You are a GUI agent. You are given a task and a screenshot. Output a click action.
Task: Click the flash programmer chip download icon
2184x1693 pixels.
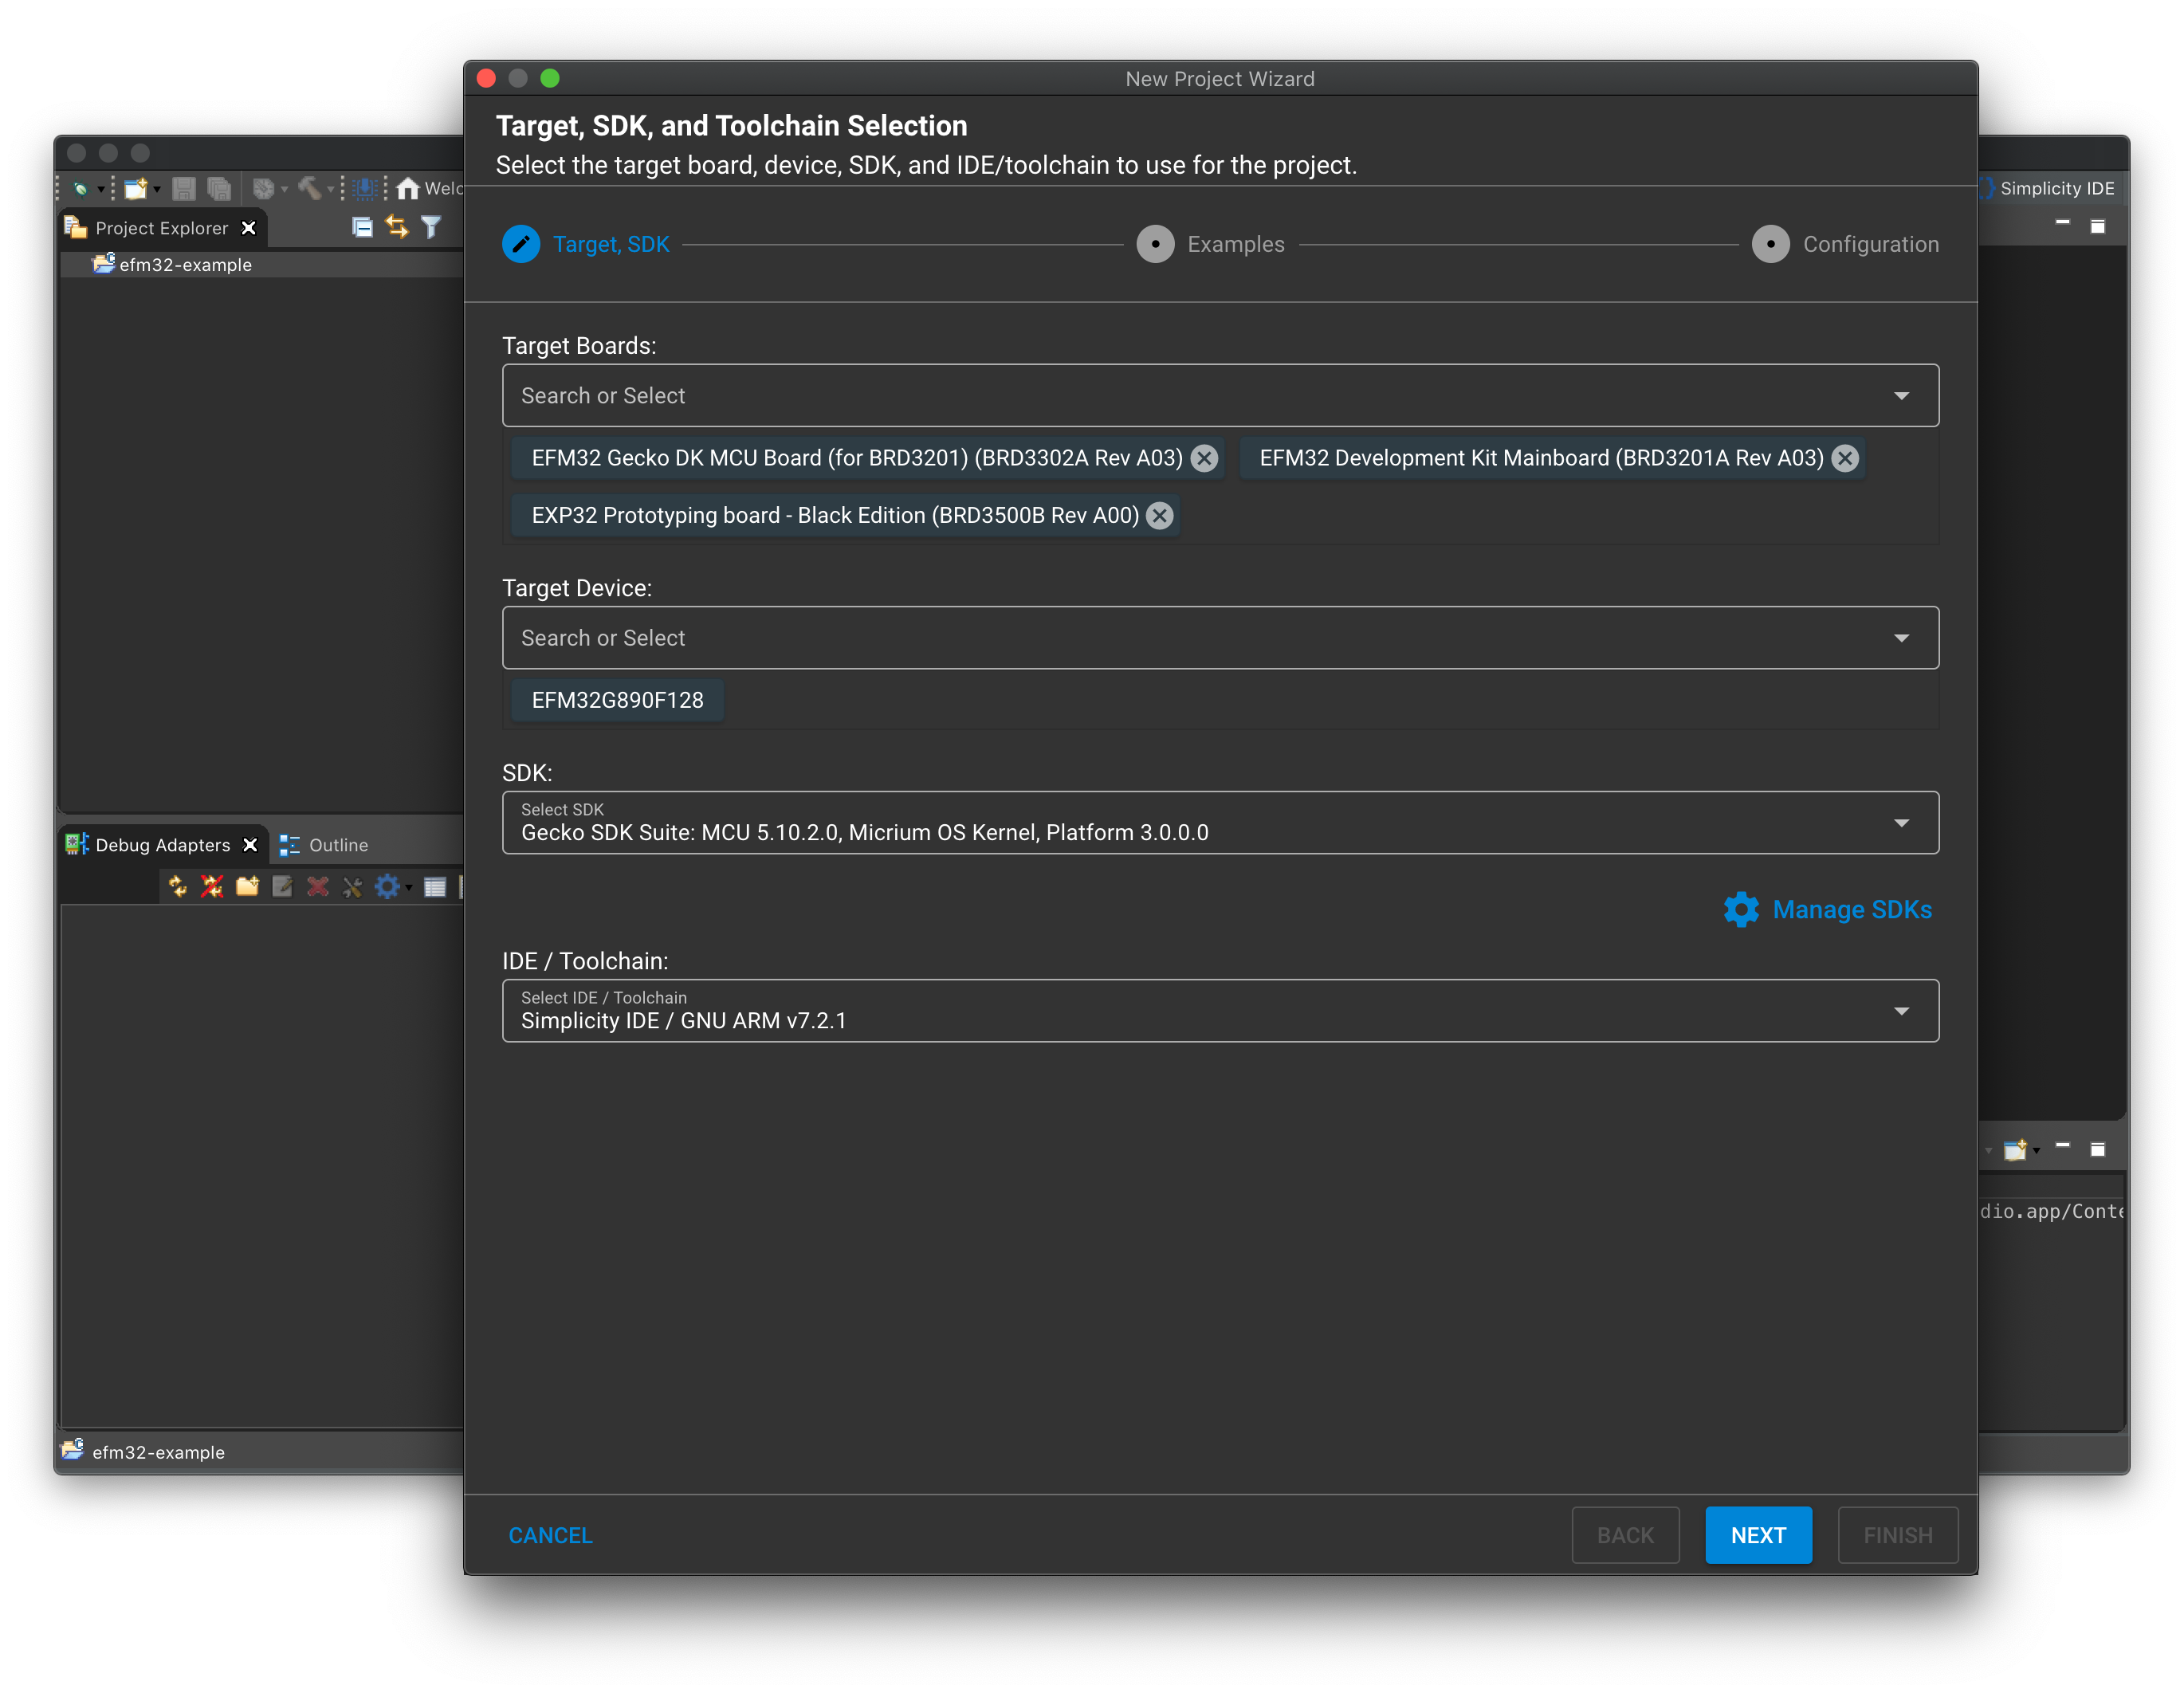click(366, 188)
